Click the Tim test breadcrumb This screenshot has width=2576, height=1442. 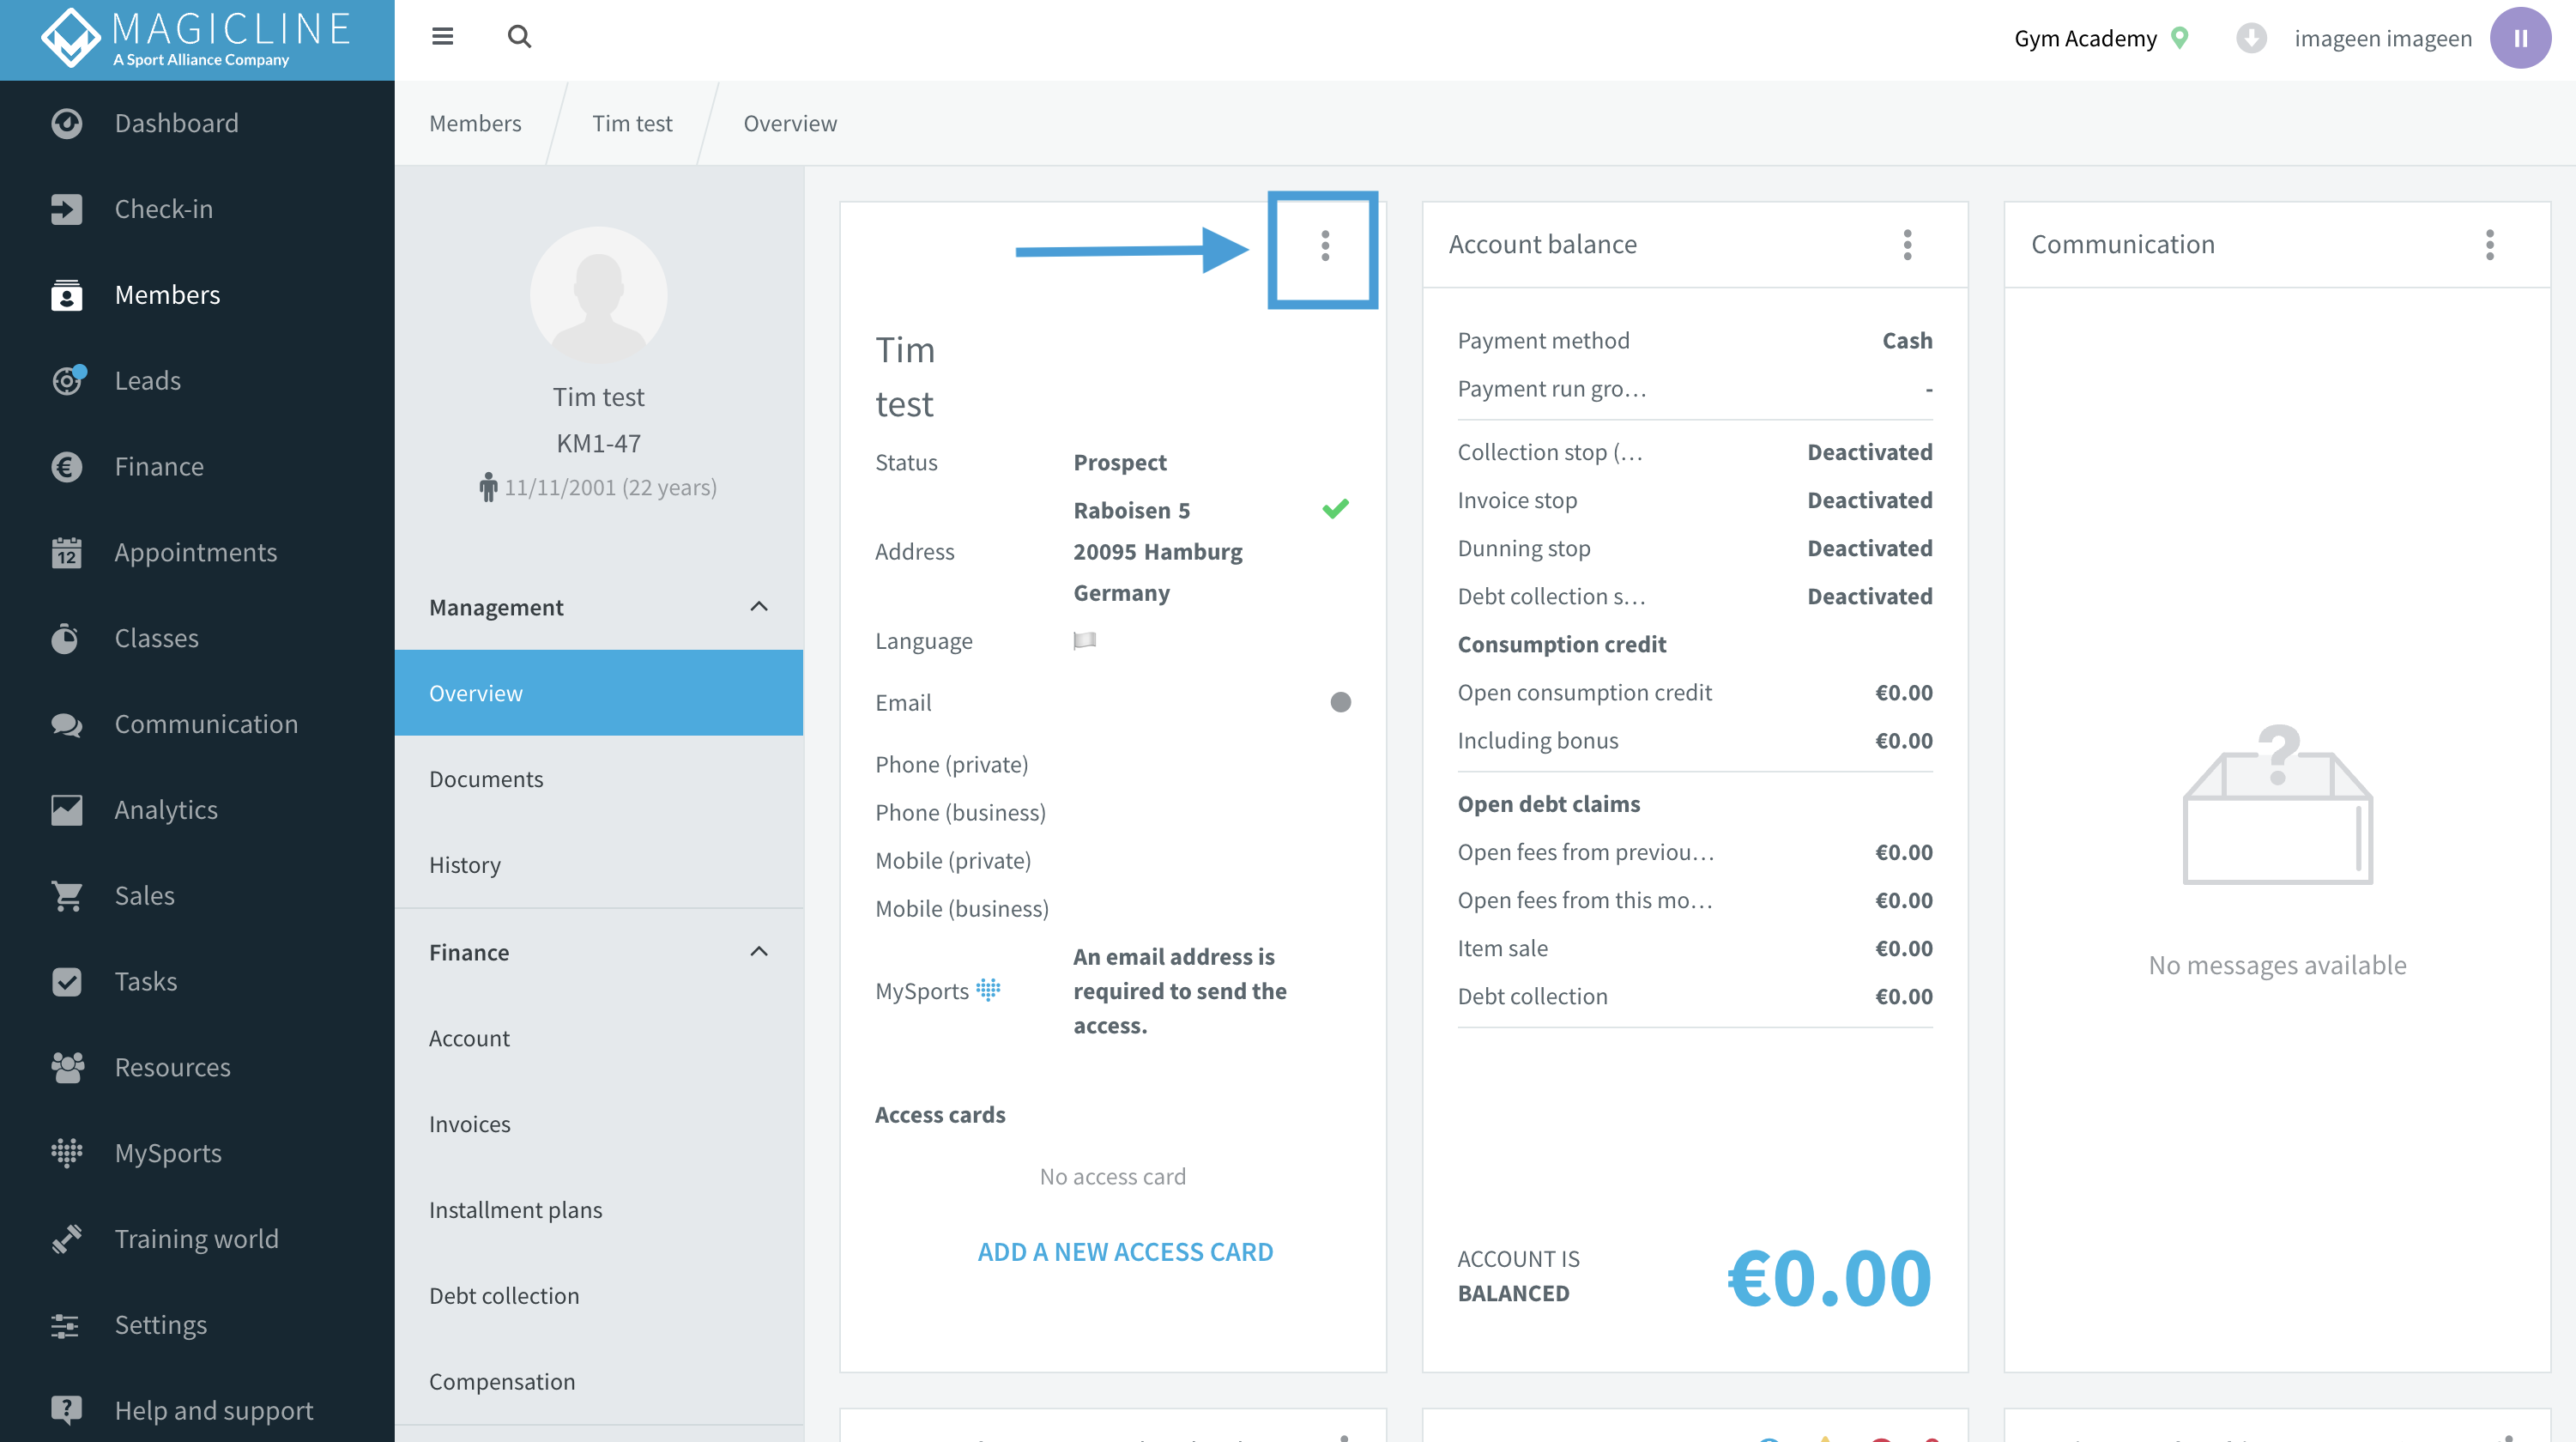(632, 123)
